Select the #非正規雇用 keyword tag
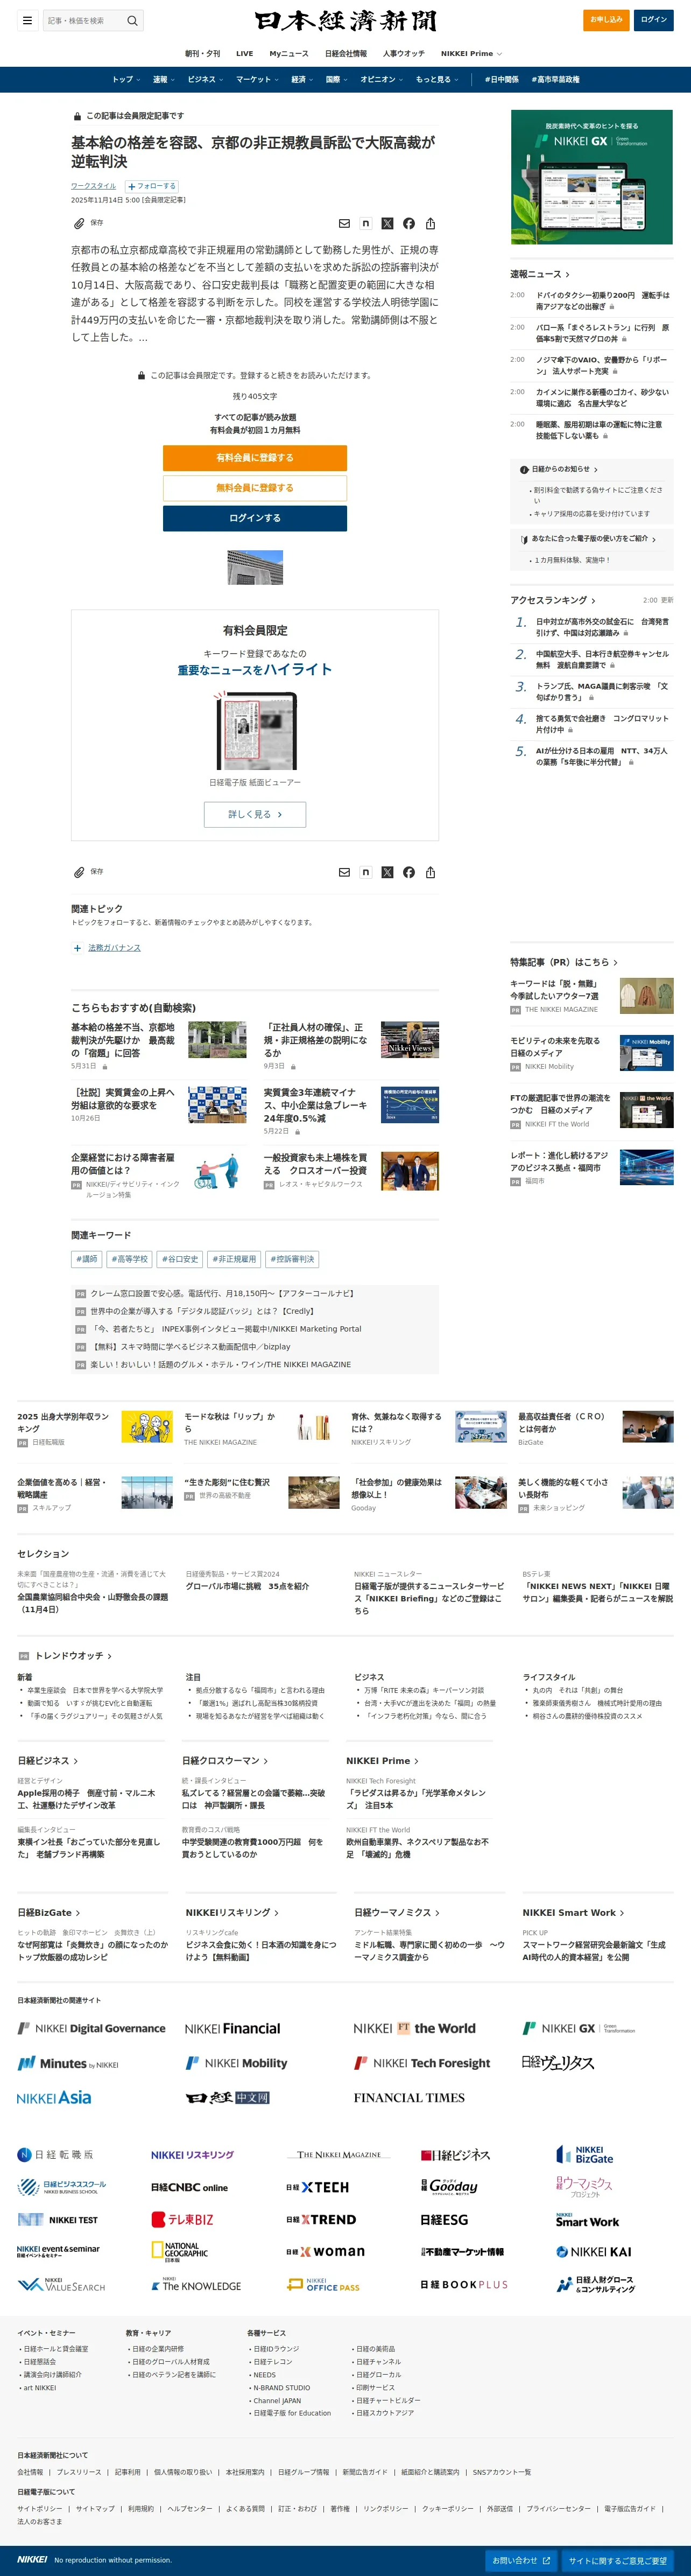Screen dimensions: 691x2576 (x=234, y=1259)
